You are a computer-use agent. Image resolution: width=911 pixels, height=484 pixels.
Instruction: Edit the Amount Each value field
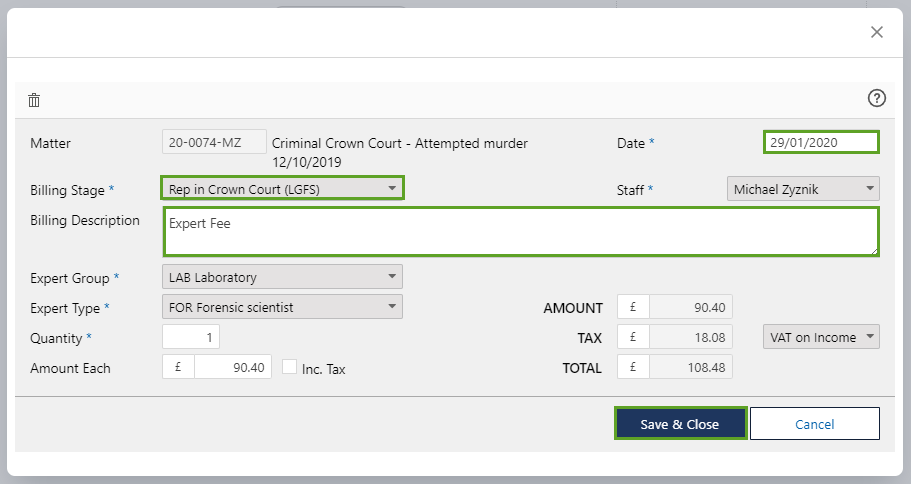[x=233, y=368]
